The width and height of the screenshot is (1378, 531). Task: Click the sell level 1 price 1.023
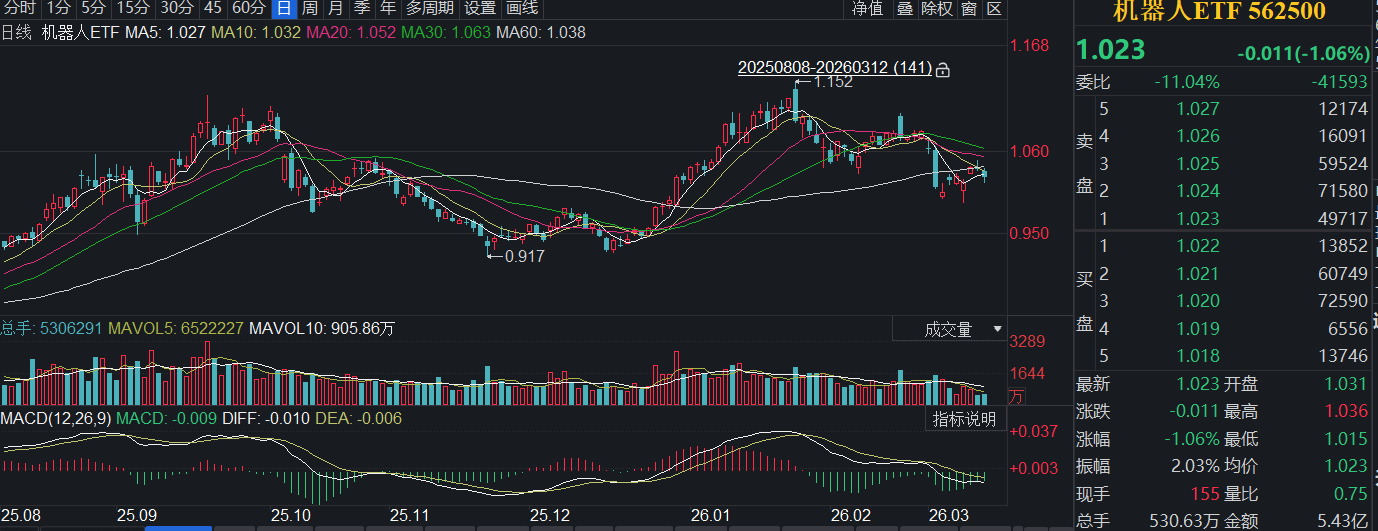(x=1198, y=219)
